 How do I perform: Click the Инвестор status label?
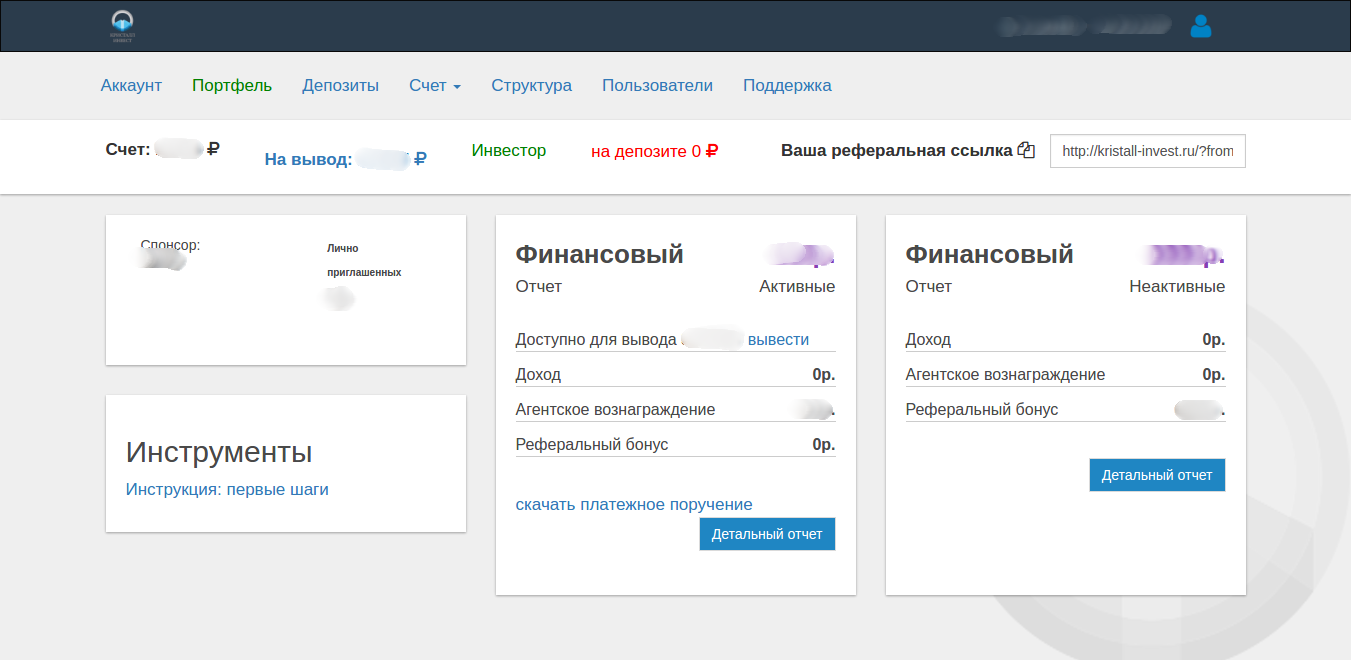pos(509,150)
